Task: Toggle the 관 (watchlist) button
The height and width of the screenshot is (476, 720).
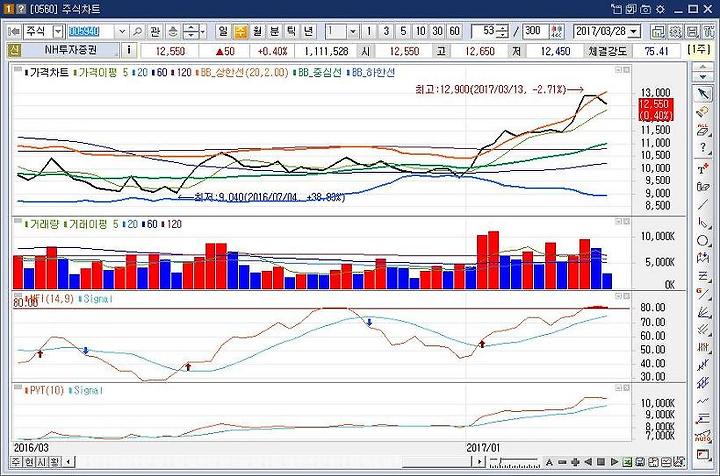Action: coord(155,31)
